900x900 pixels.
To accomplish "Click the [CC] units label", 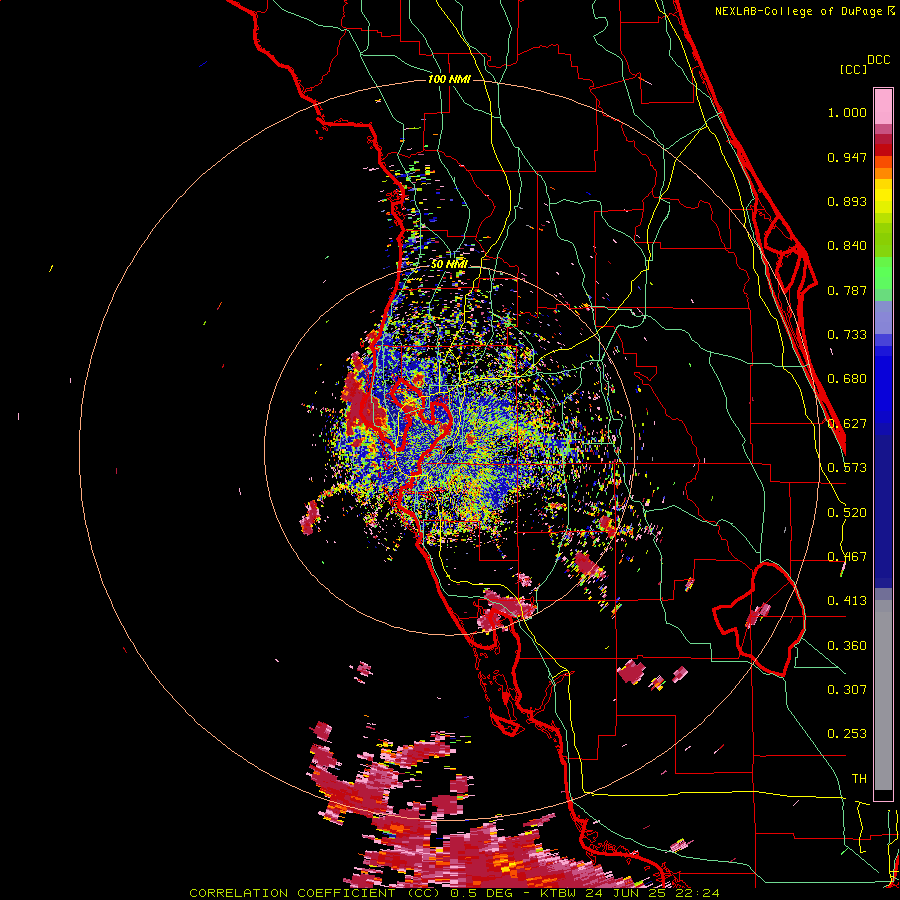I will (853, 69).
